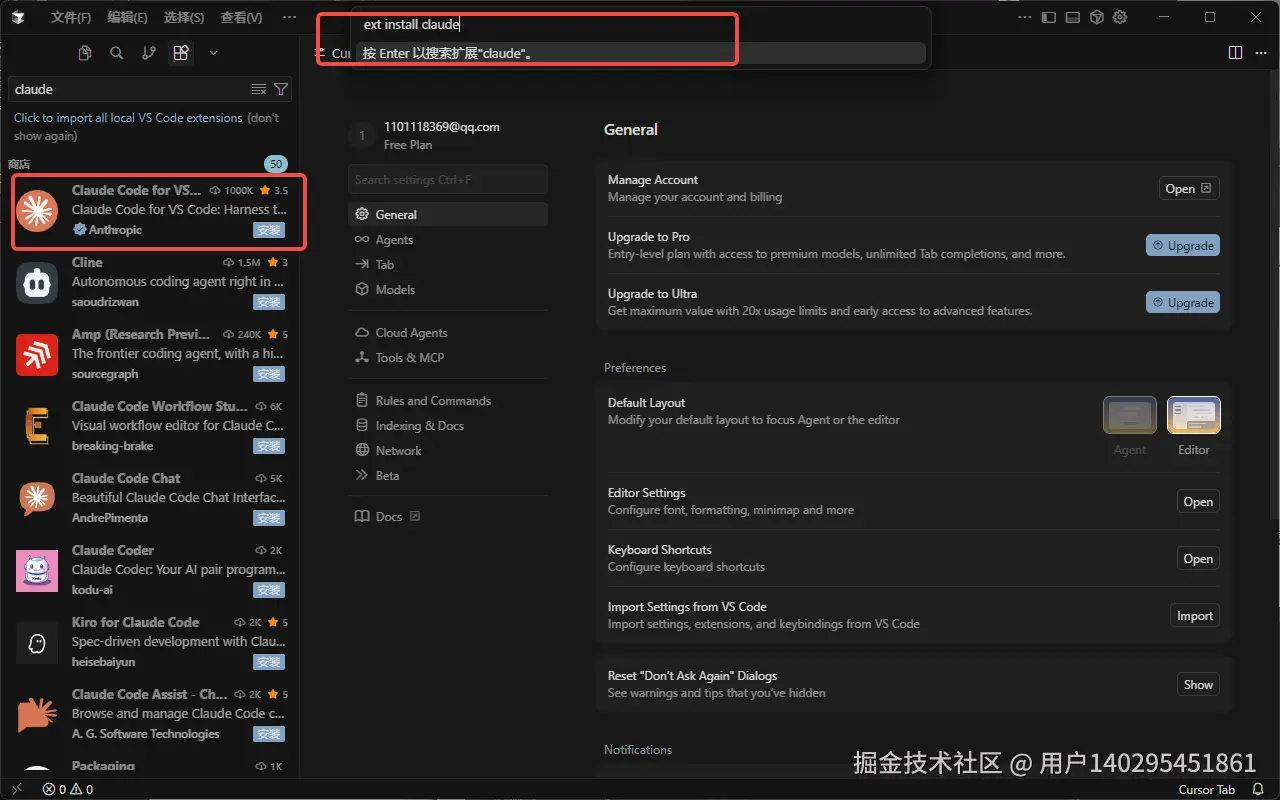
Task: Open Keyboard Shortcuts via Open button
Action: click(1198, 559)
